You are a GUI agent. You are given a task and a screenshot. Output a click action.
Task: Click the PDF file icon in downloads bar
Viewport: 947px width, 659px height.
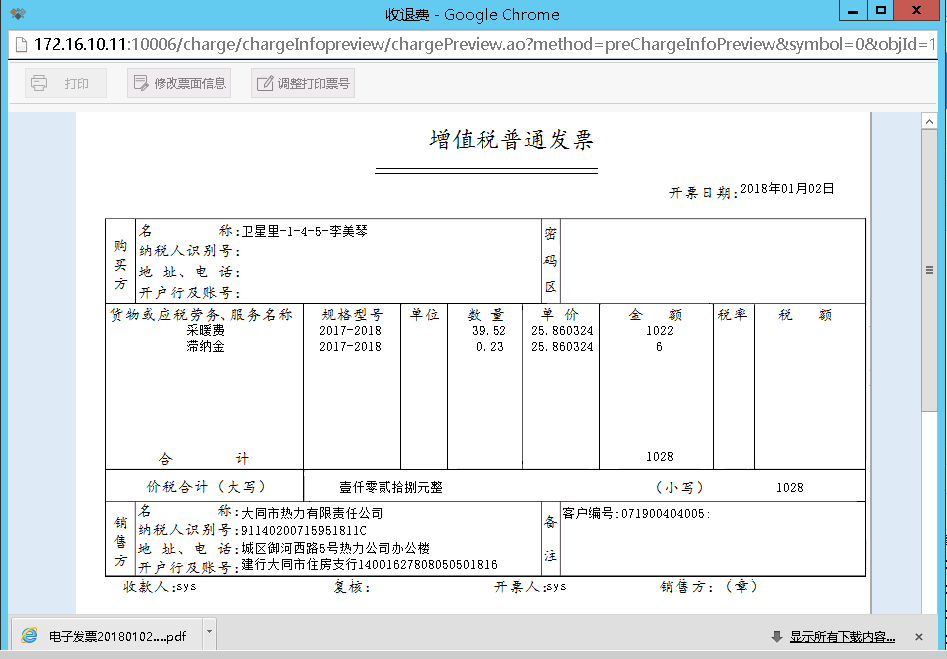[29, 636]
